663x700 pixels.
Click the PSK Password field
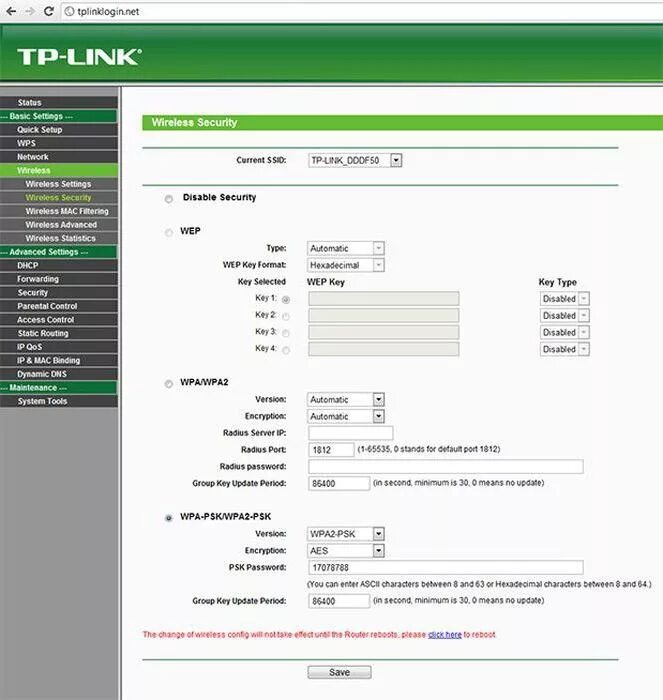point(446,567)
